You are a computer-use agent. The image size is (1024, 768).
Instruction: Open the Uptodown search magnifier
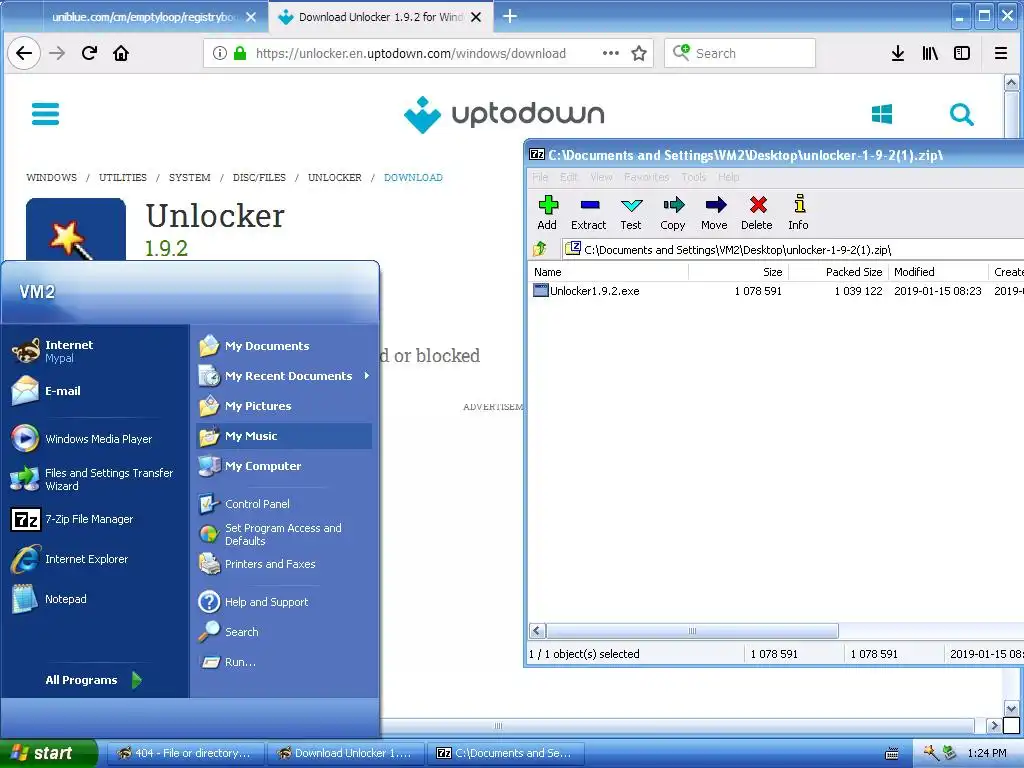click(961, 114)
